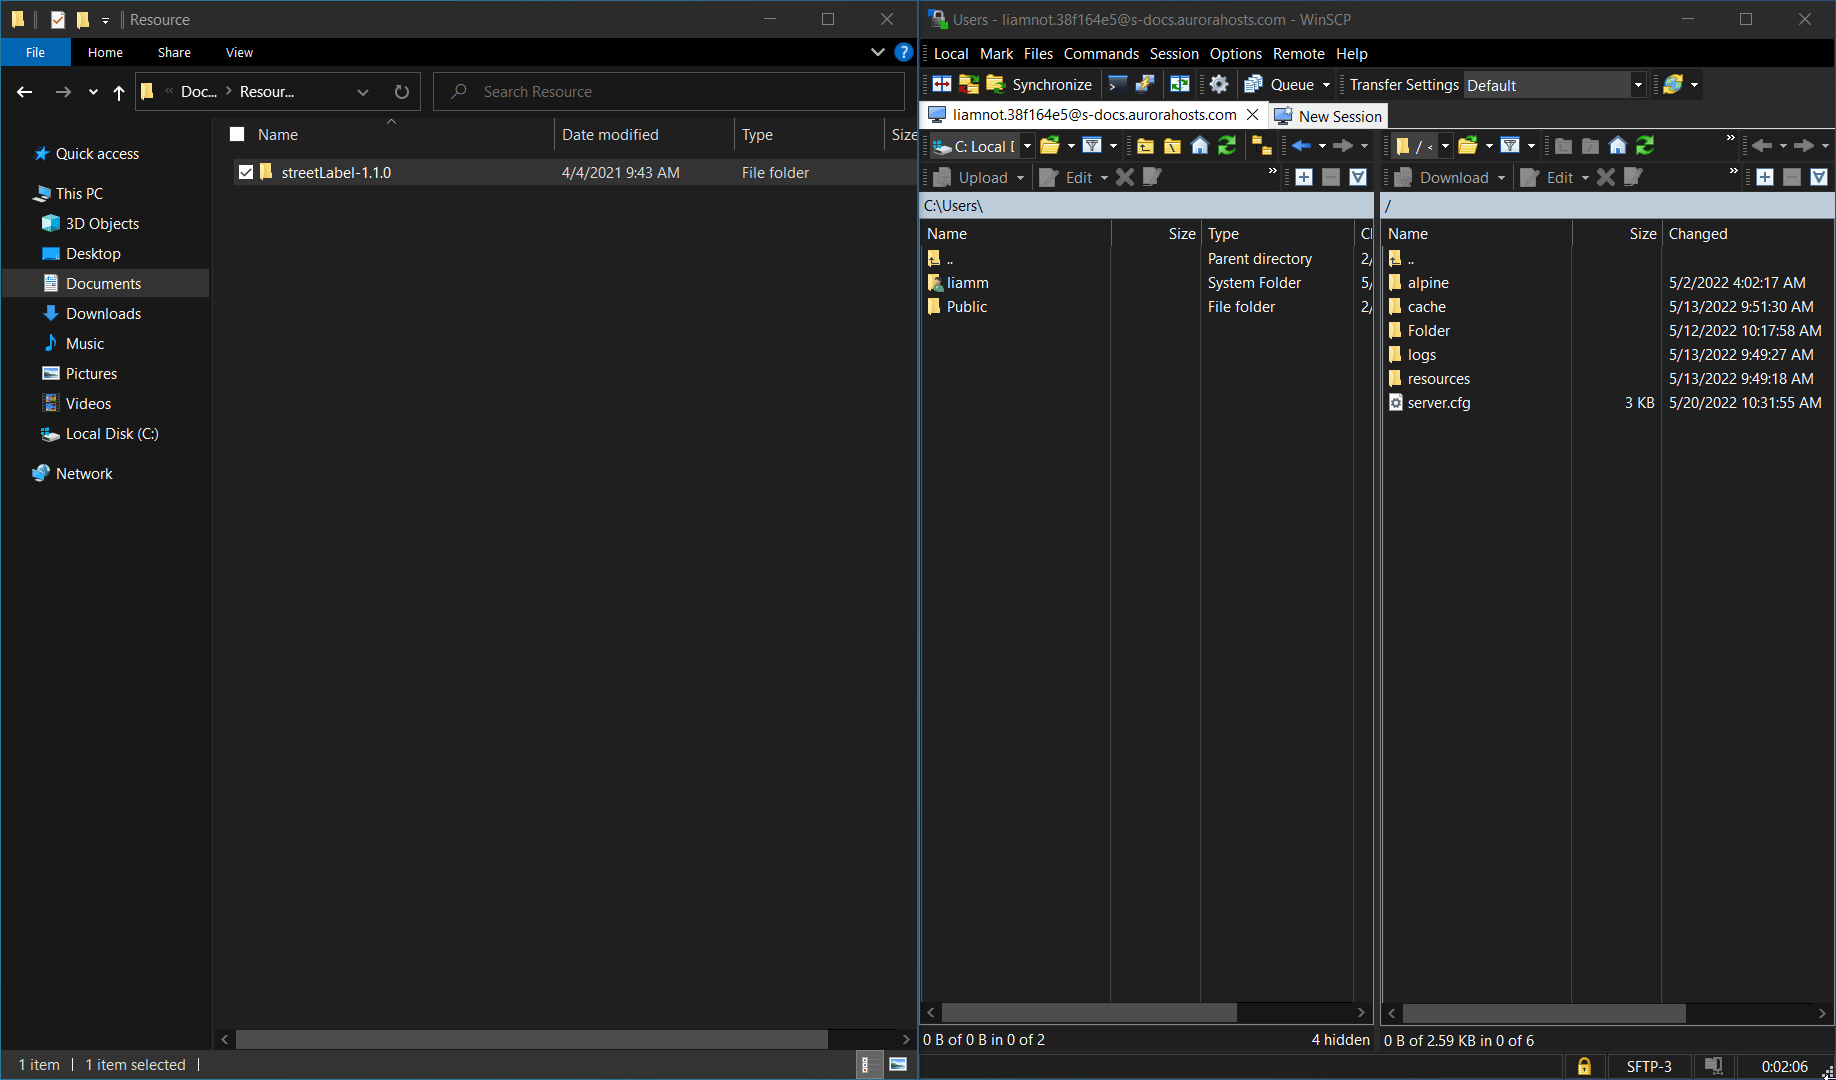Expand the Queue dropdown arrow

tap(1327, 85)
